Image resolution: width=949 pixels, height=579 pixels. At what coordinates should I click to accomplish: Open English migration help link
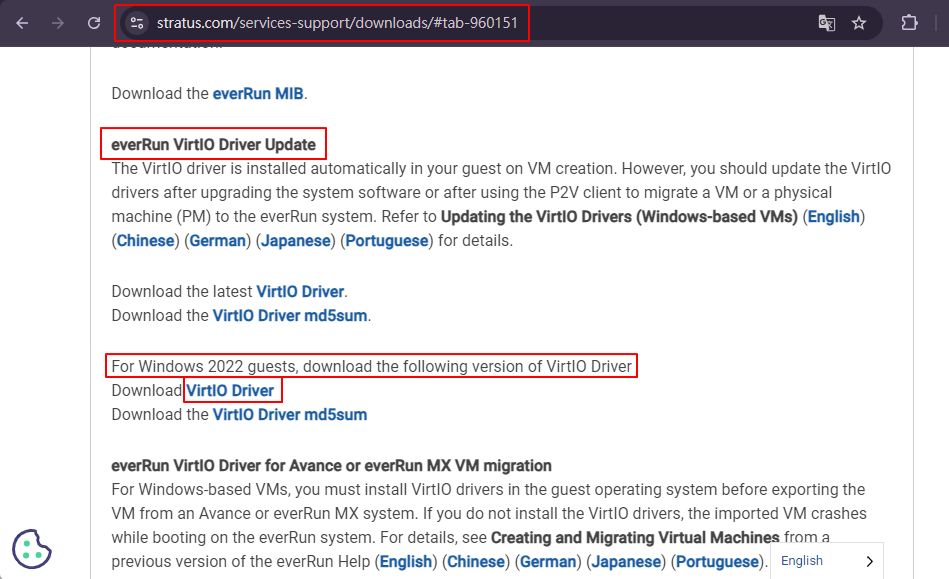[406, 562]
